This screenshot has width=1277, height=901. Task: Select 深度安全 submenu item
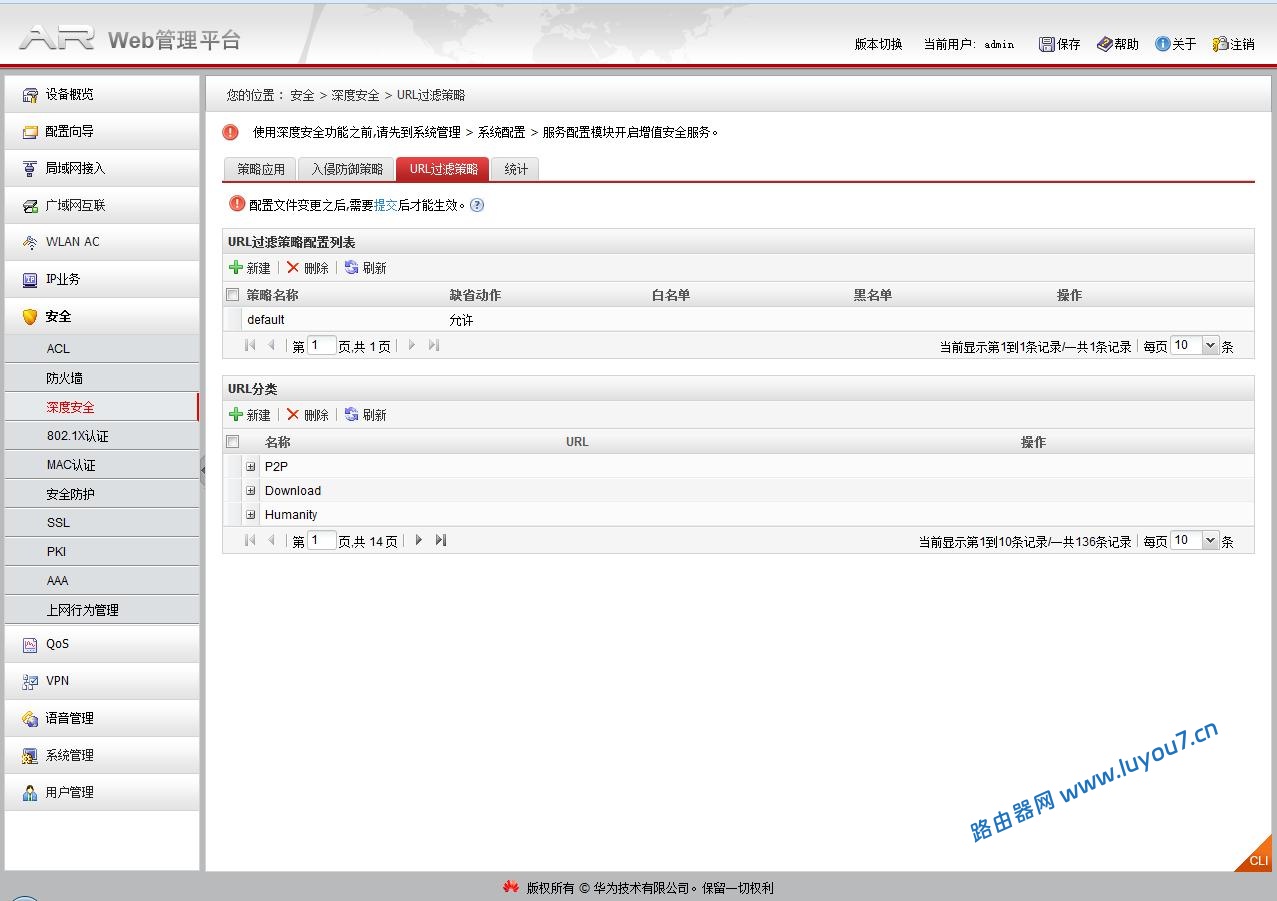(x=101, y=407)
